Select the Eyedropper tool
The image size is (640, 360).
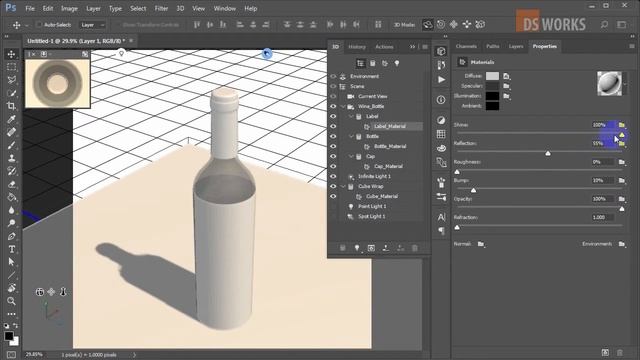[x=11, y=119]
